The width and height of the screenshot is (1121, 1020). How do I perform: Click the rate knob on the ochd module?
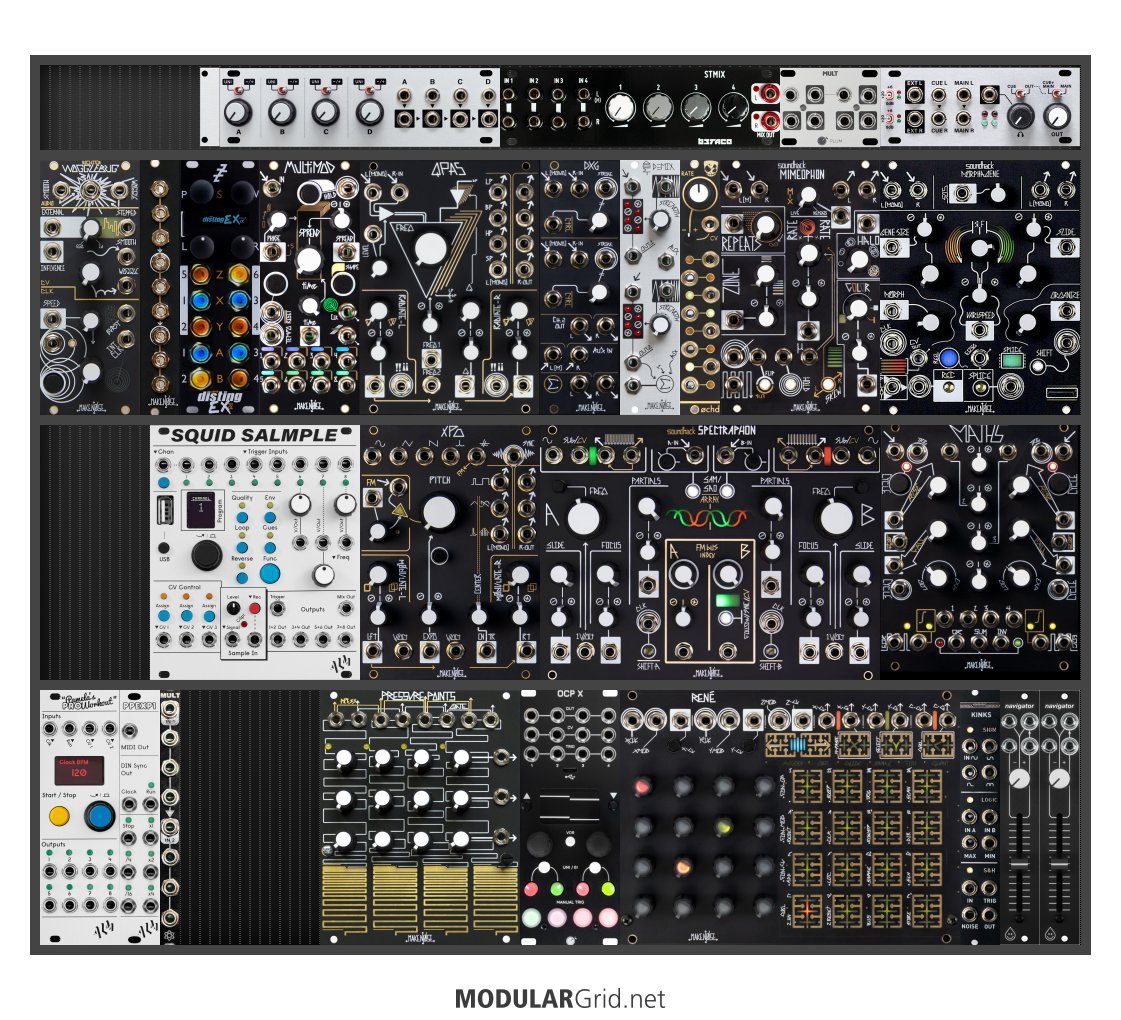pos(698,192)
